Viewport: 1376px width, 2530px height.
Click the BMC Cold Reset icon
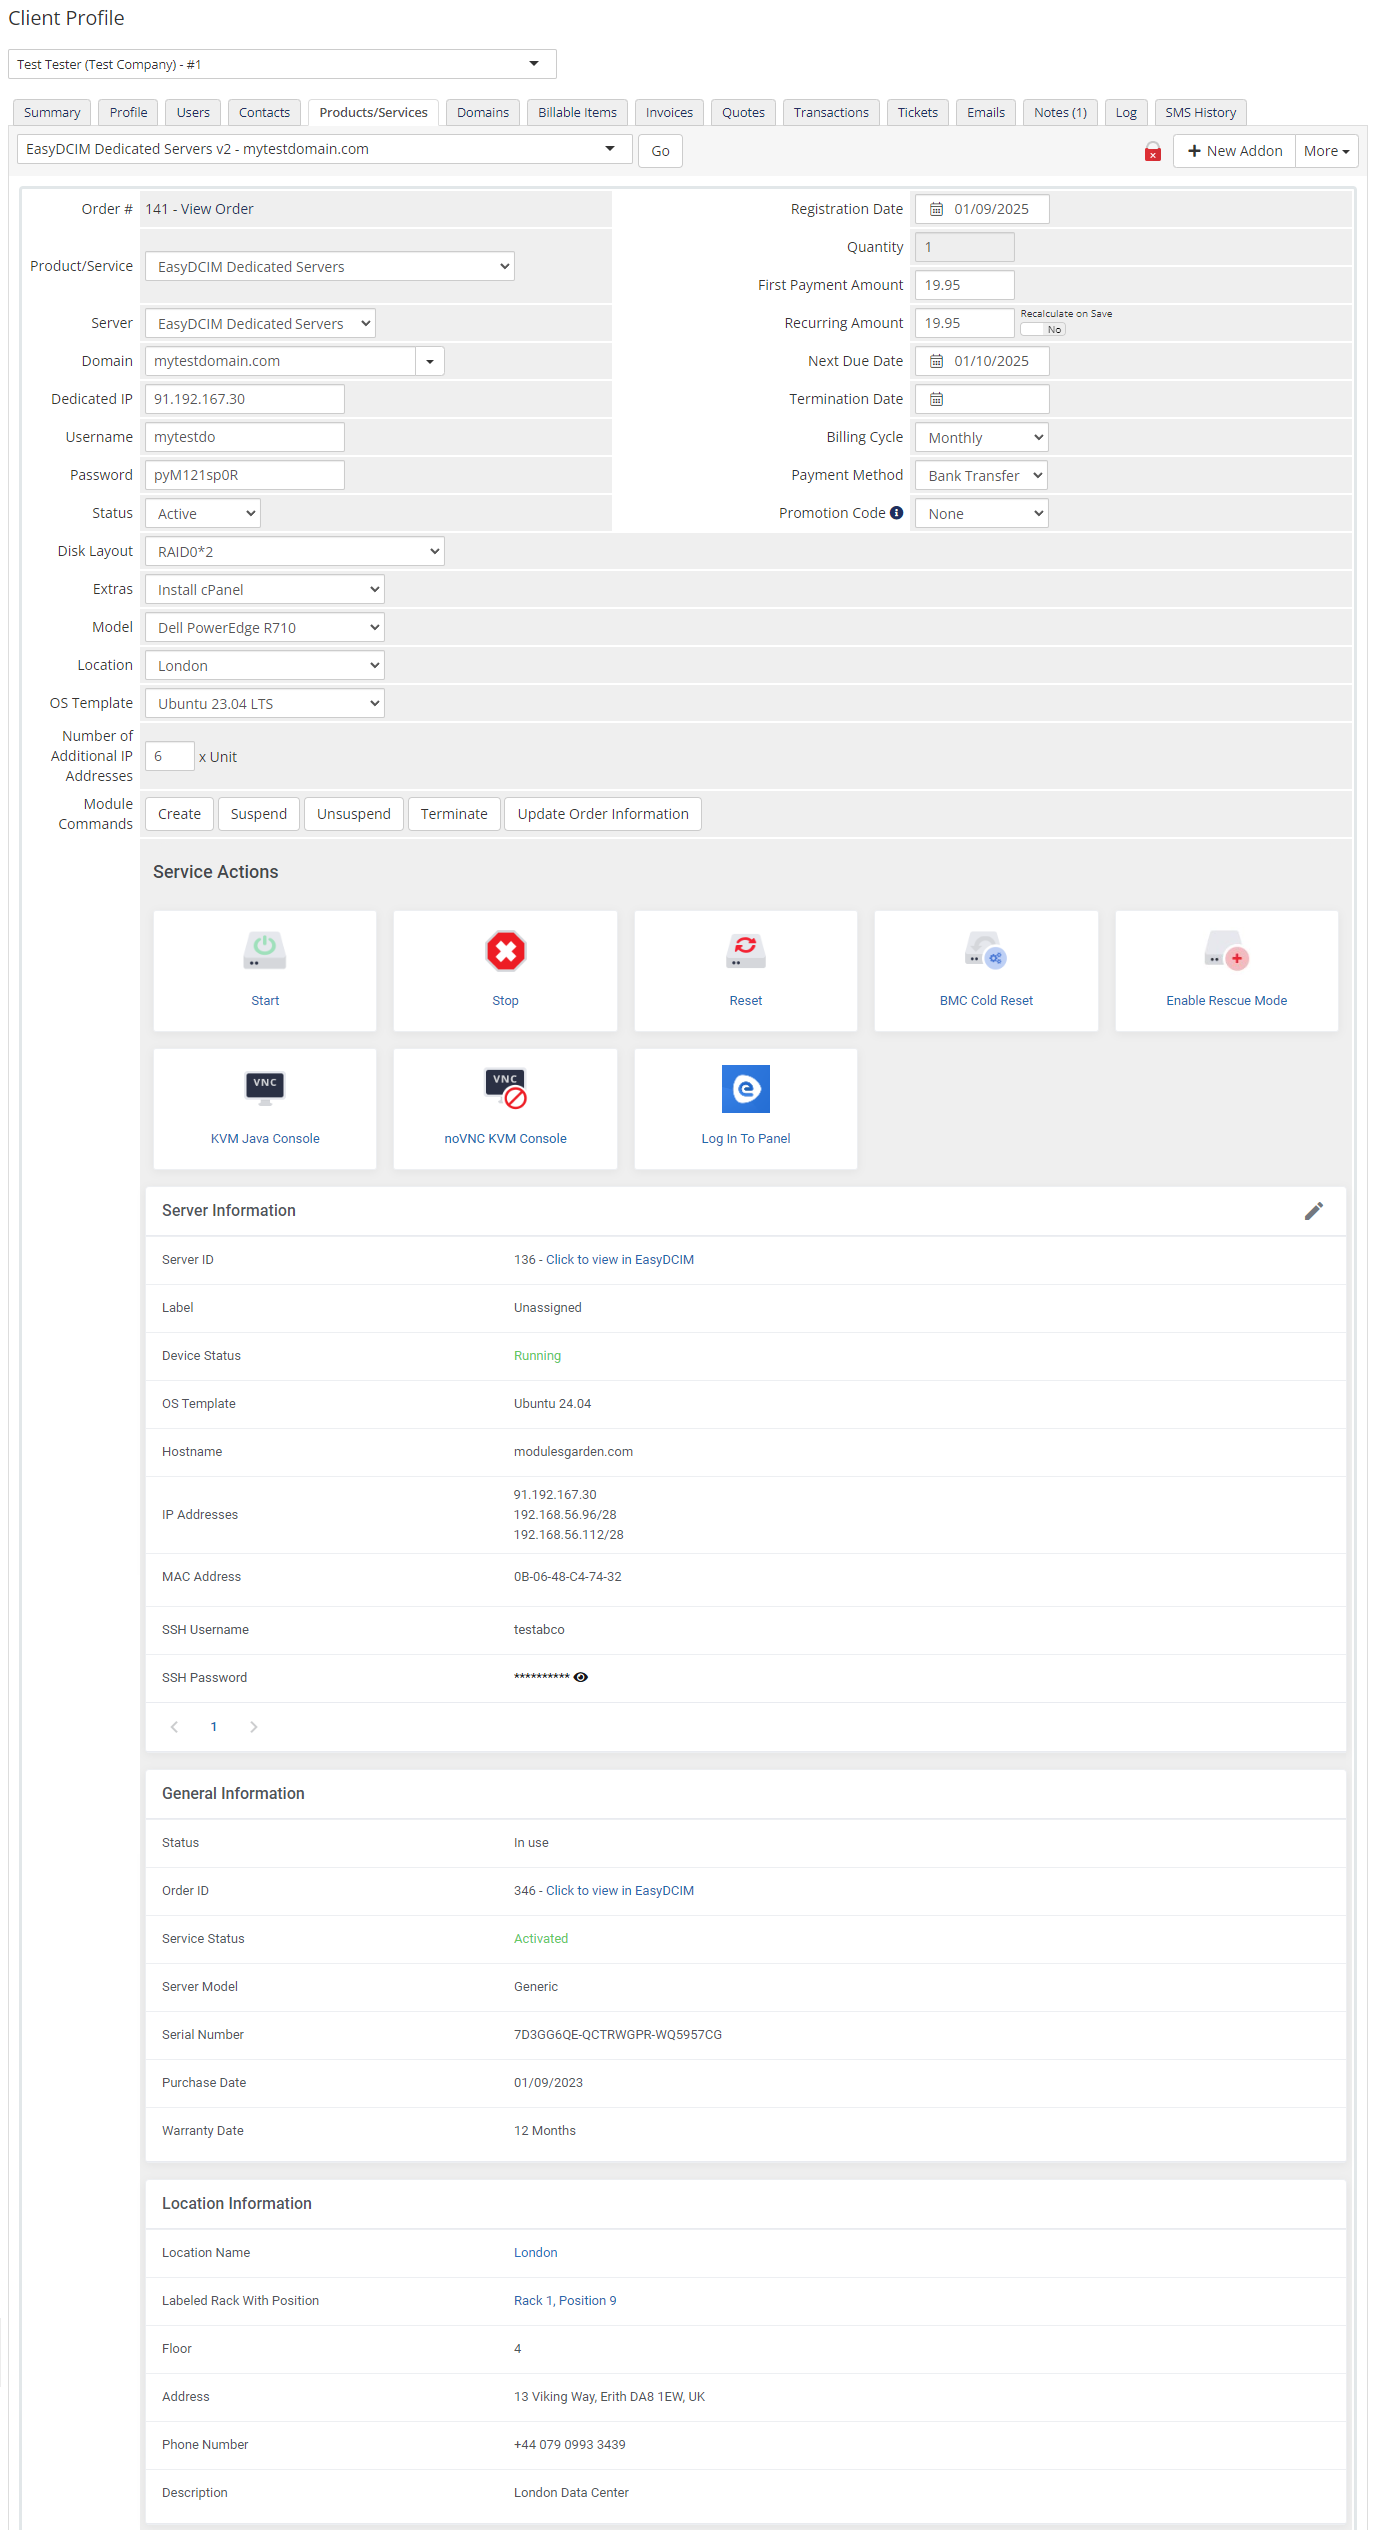click(x=986, y=951)
